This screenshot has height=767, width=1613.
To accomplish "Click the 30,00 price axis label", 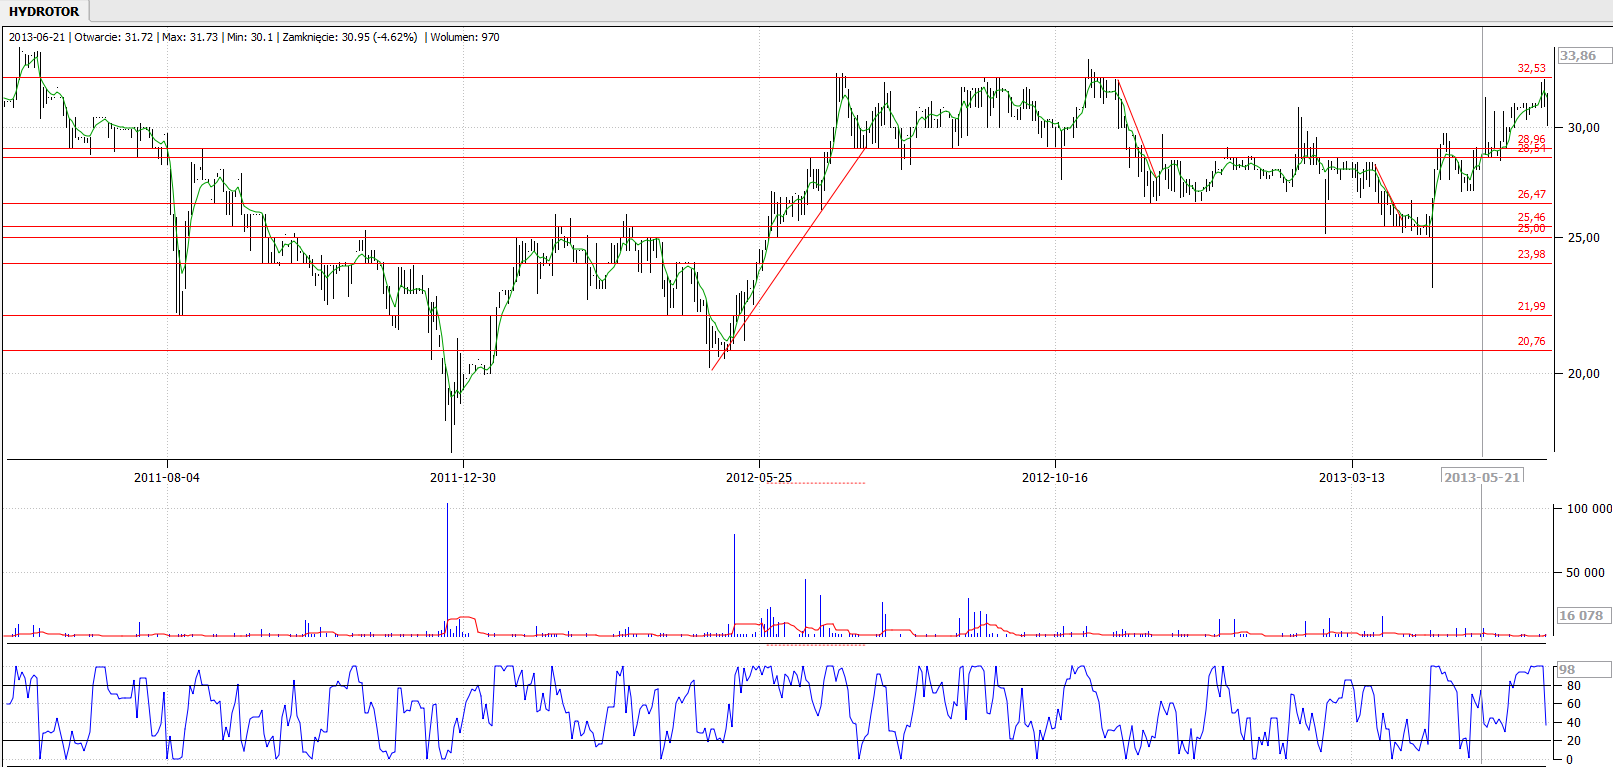I will coord(1584,127).
